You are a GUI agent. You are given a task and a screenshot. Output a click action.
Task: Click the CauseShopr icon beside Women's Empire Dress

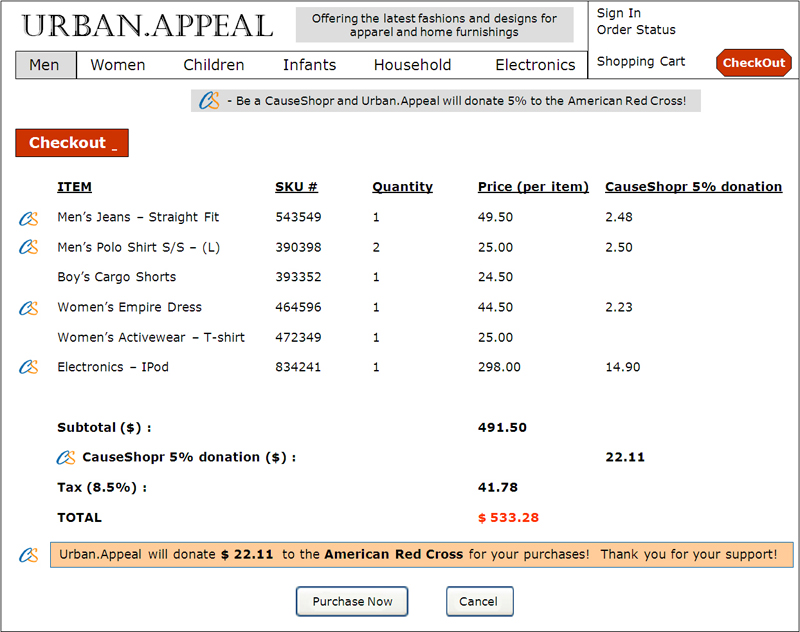[29, 308]
